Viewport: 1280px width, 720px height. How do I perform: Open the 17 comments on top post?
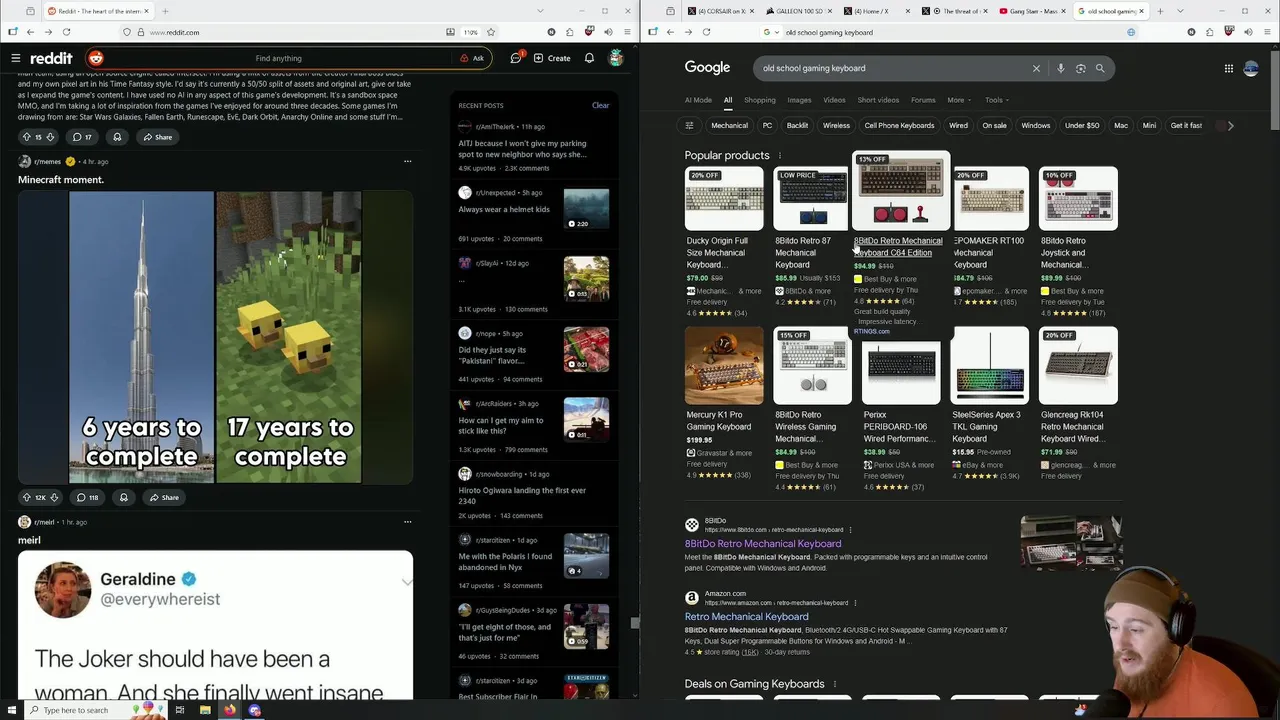click(82, 137)
